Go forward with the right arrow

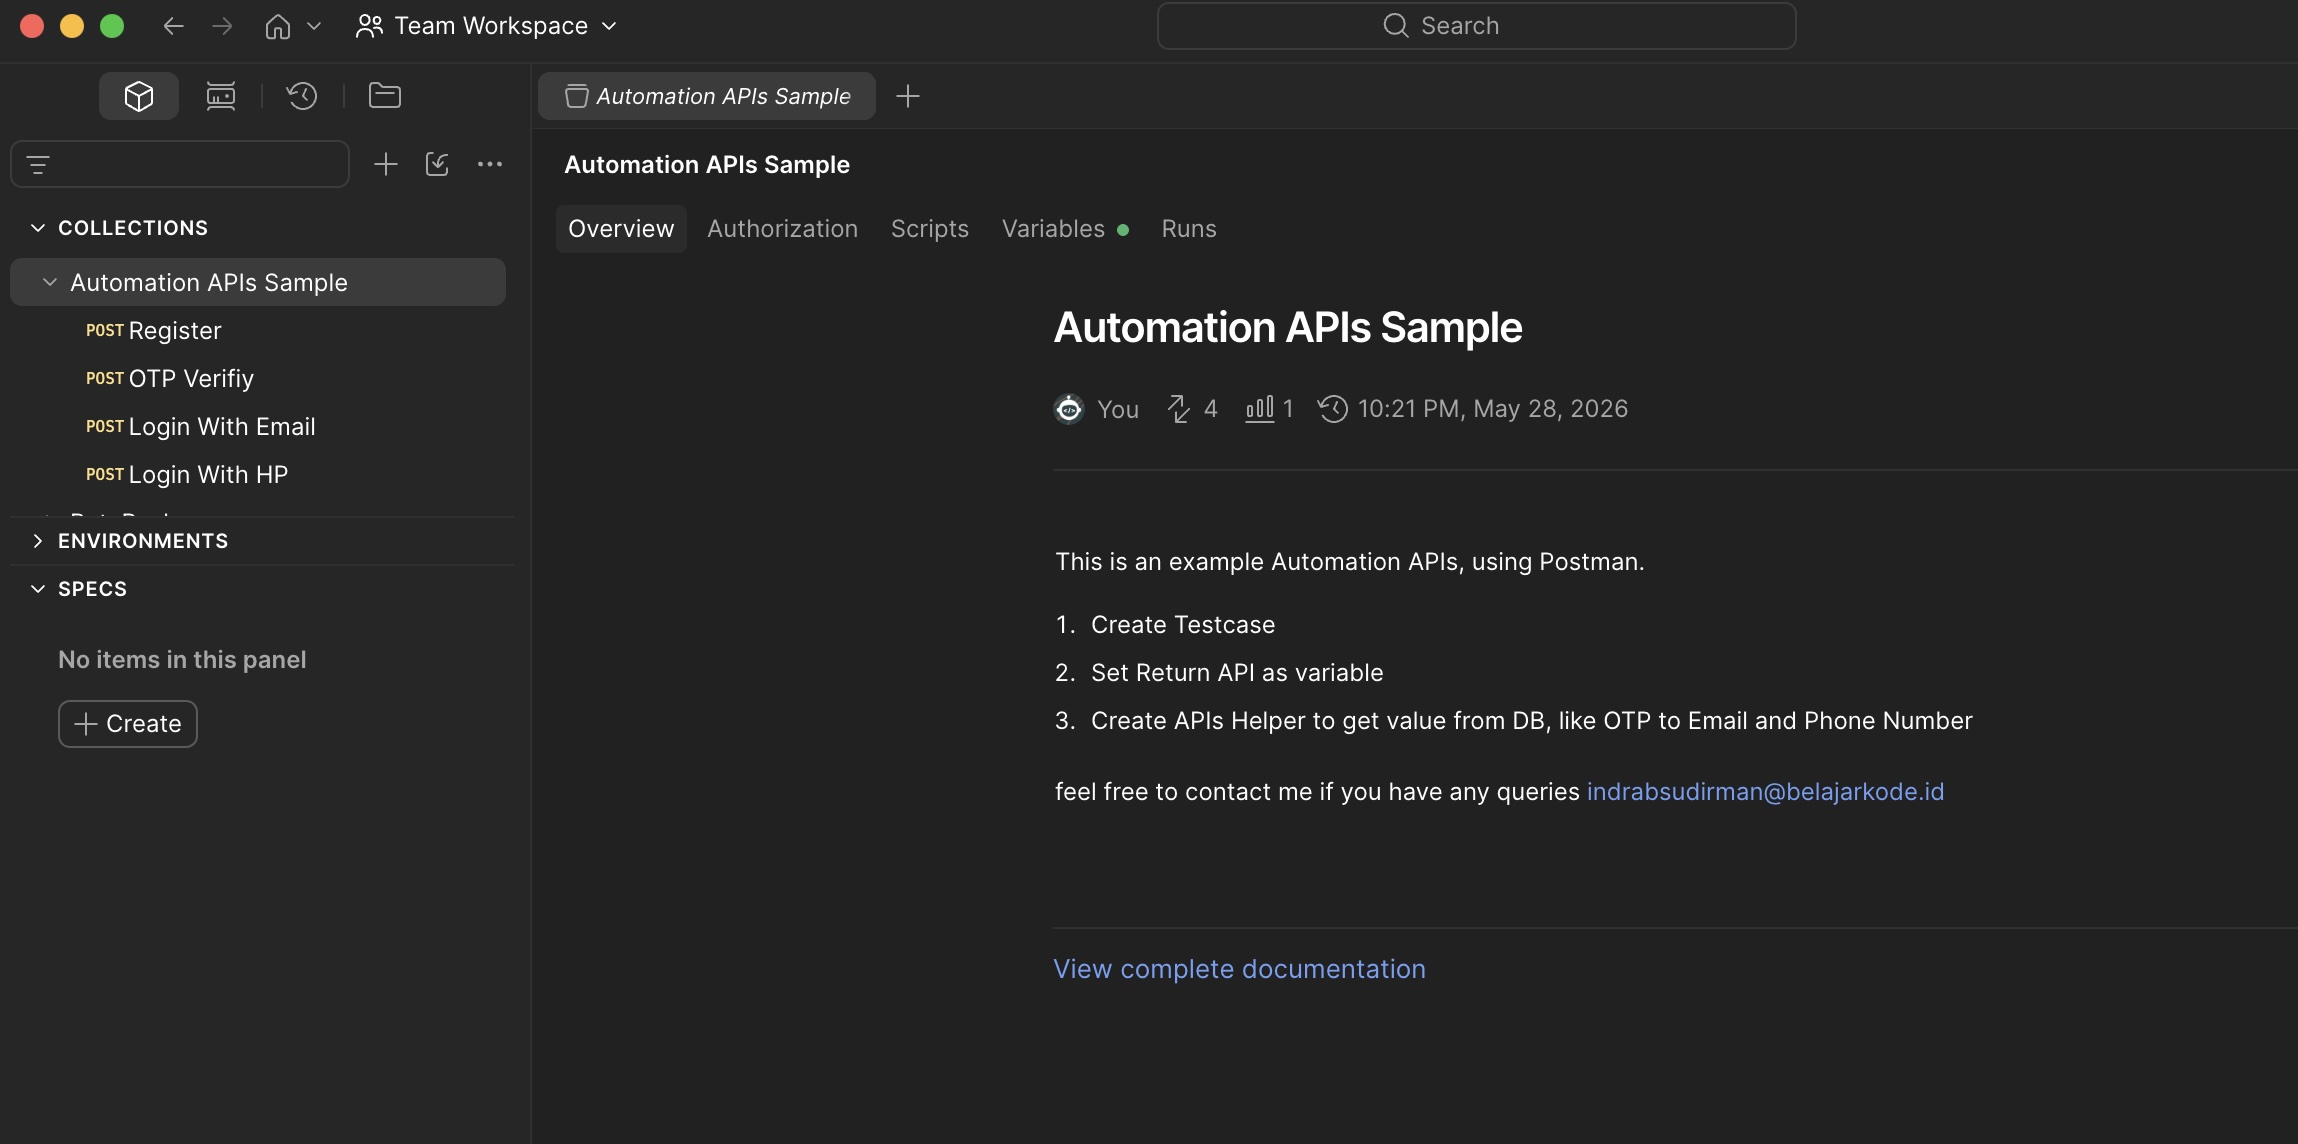click(222, 26)
